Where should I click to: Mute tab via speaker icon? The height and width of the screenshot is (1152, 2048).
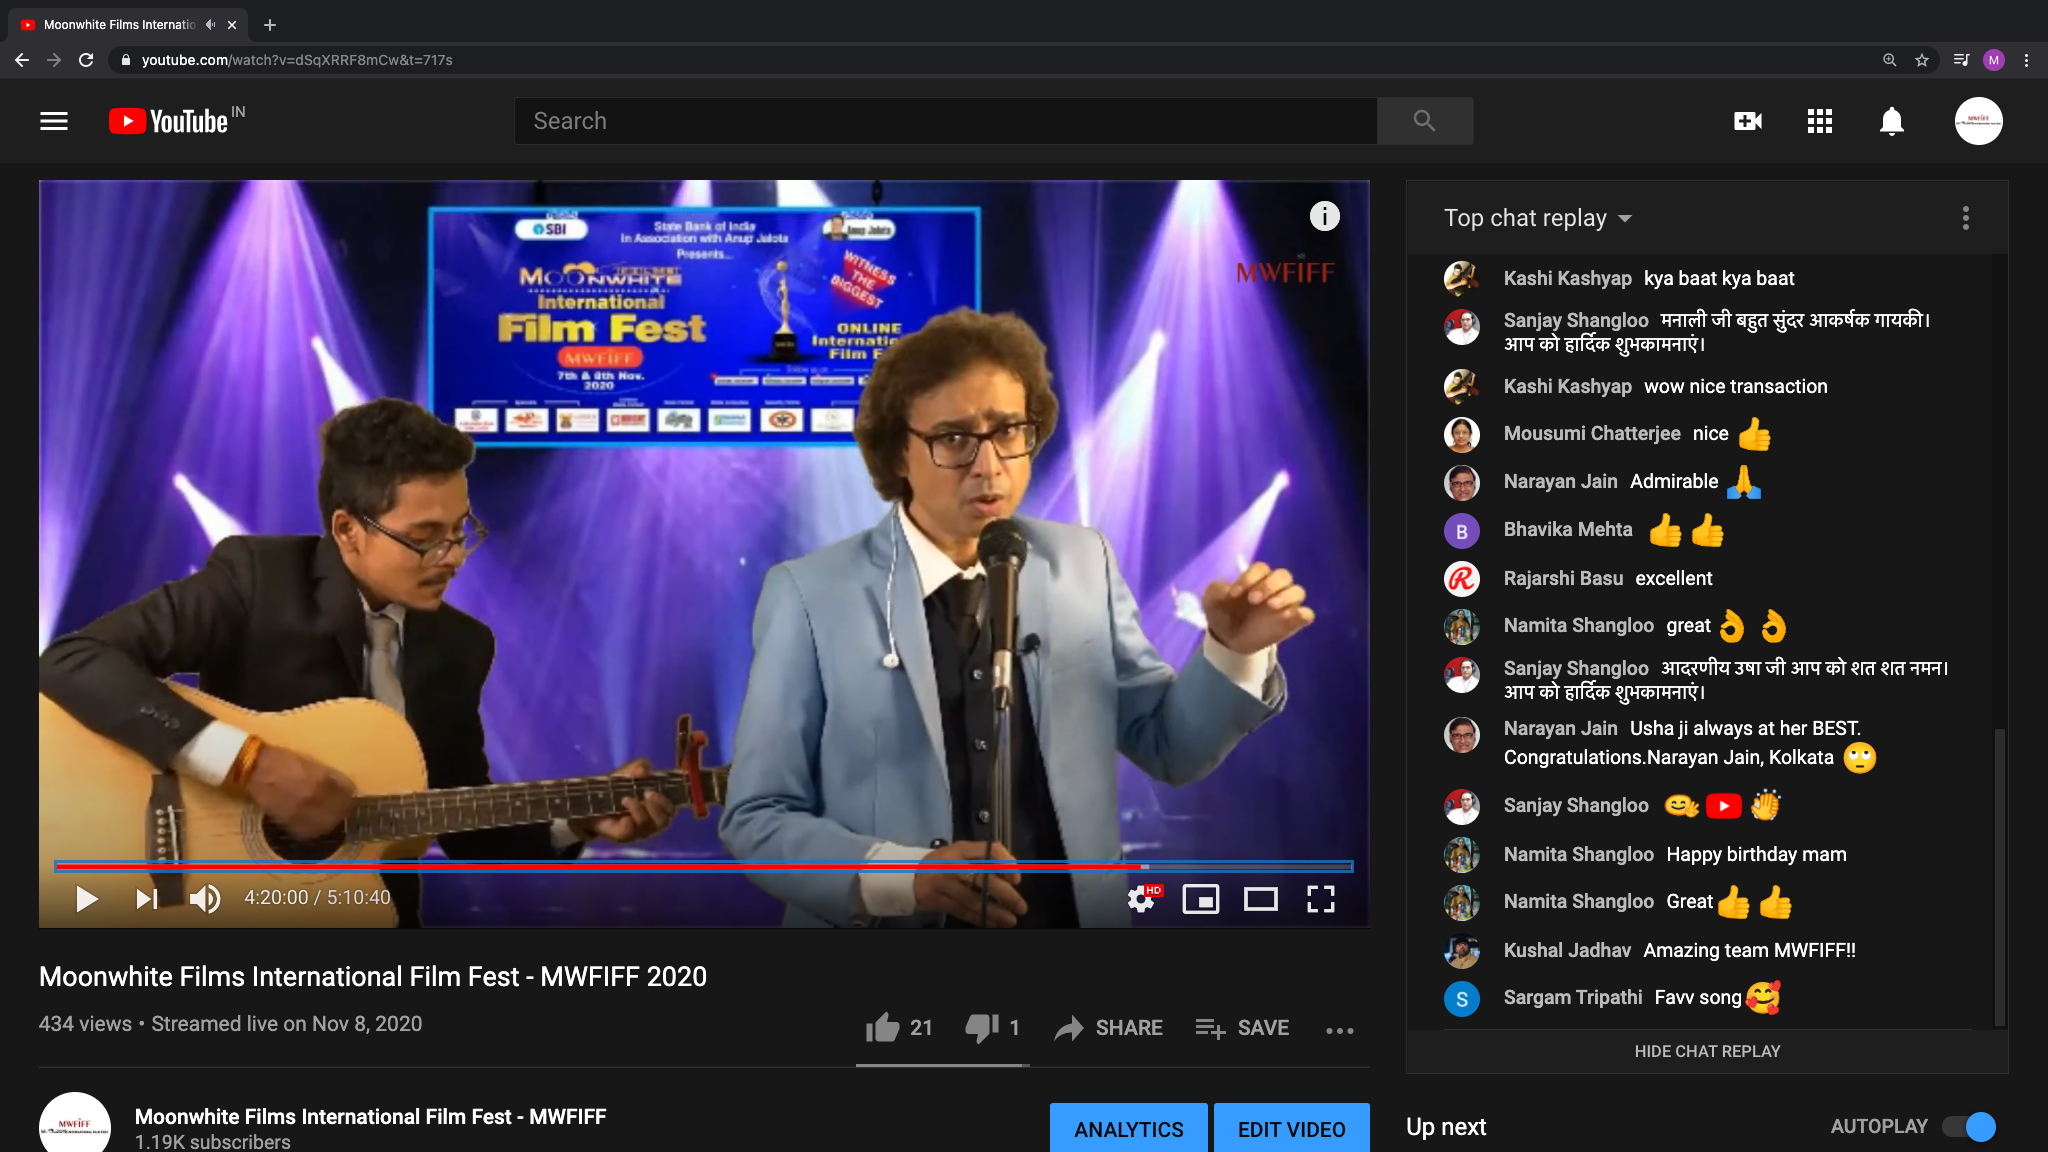point(210,25)
